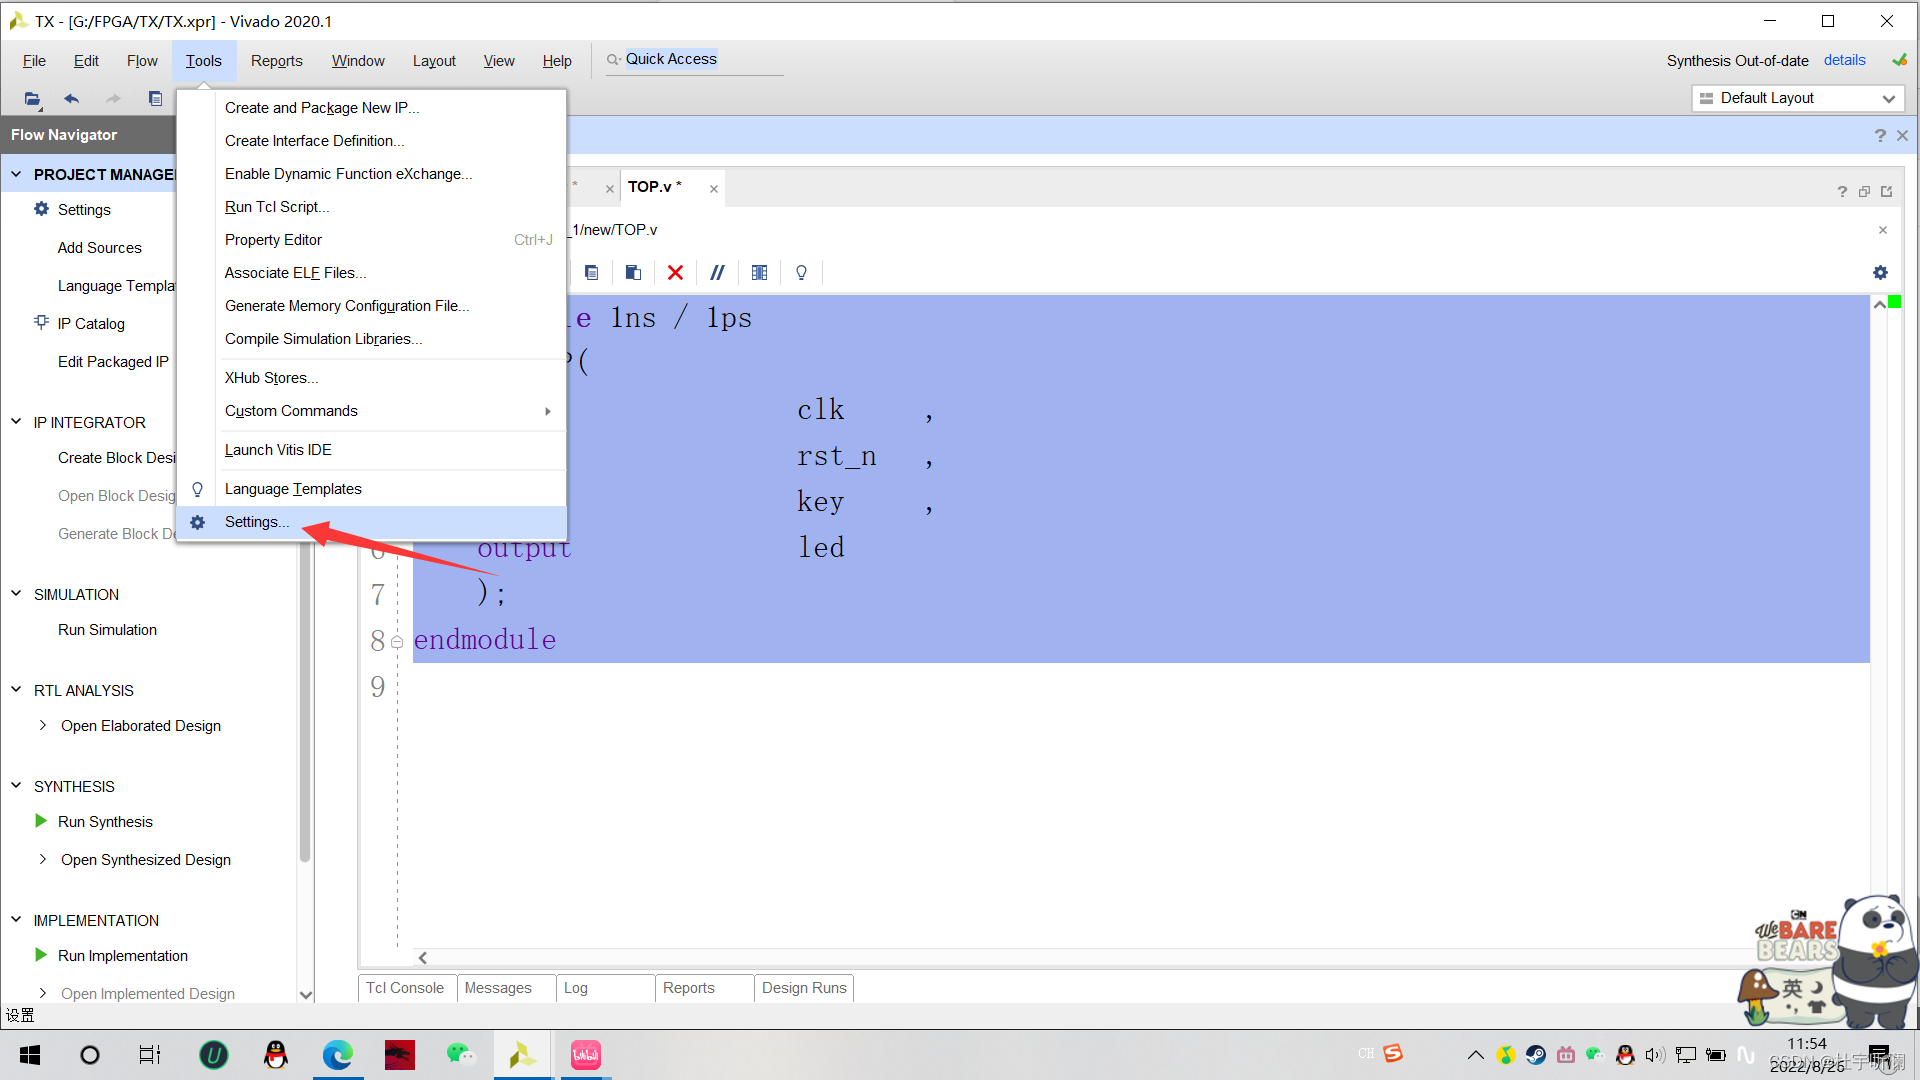
Task: Collapse the PROJECT MANAGER section
Action: pyautogui.click(x=16, y=173)
